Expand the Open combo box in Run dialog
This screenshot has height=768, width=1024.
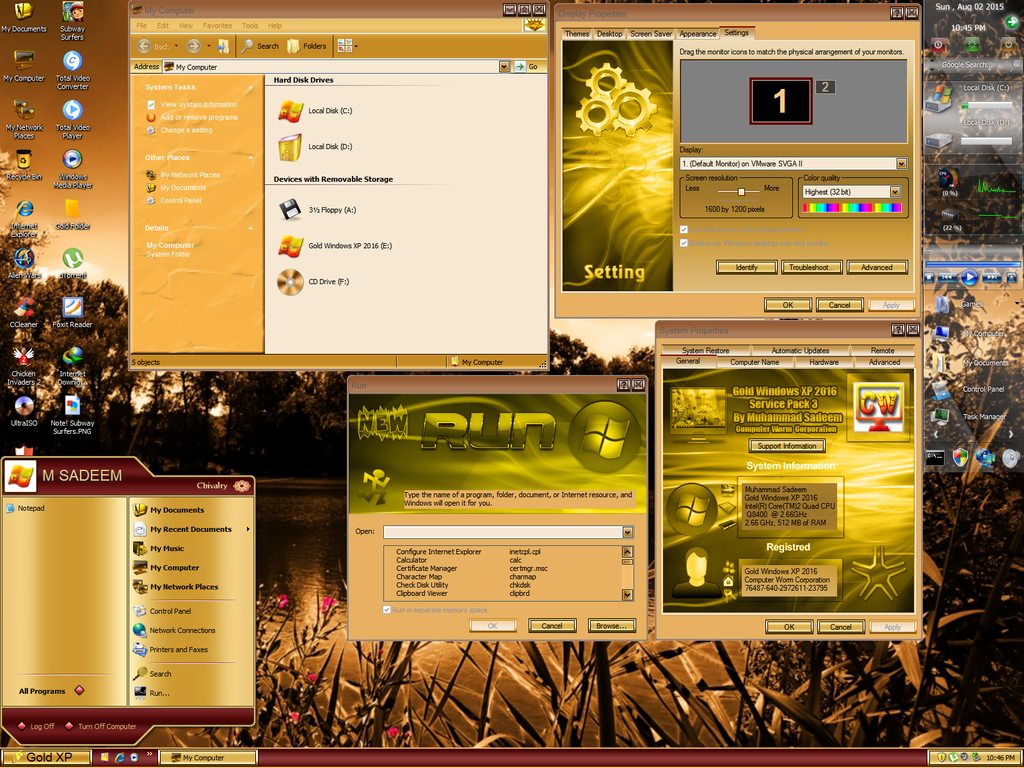click(x=629, y=531)
